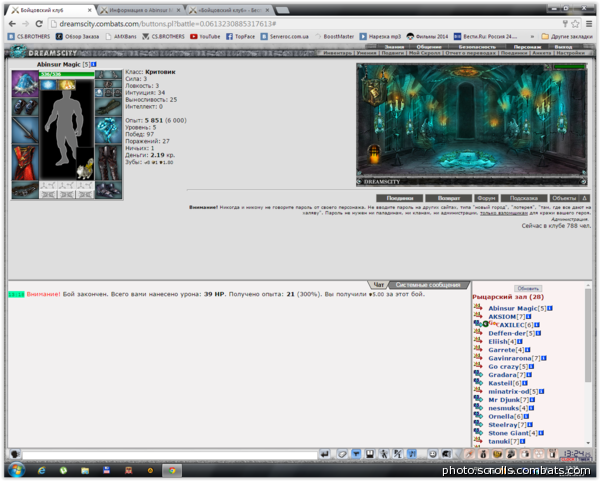The height and width of the screenshot is (481, 600).
Task: Click the info icon beside AKSIOM[7]
Action: click(528, 317)
